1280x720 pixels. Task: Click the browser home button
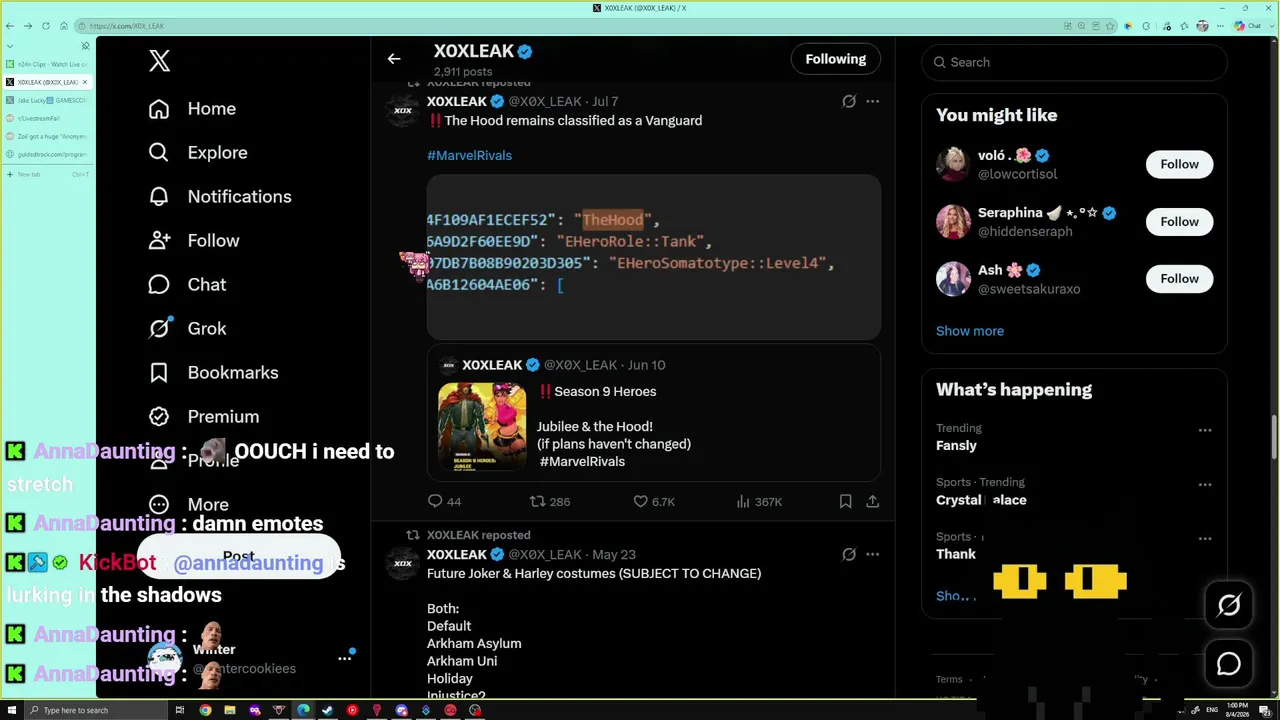(64, 26)
